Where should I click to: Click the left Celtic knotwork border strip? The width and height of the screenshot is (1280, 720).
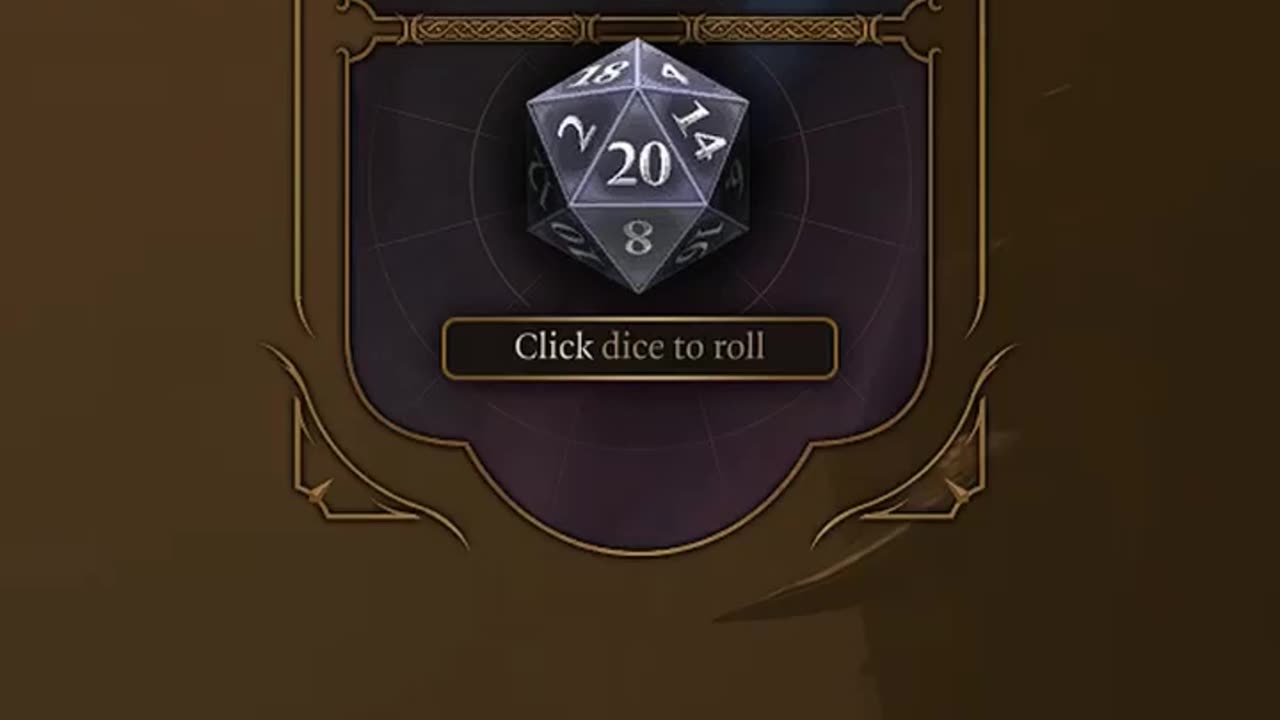[497, 30]
